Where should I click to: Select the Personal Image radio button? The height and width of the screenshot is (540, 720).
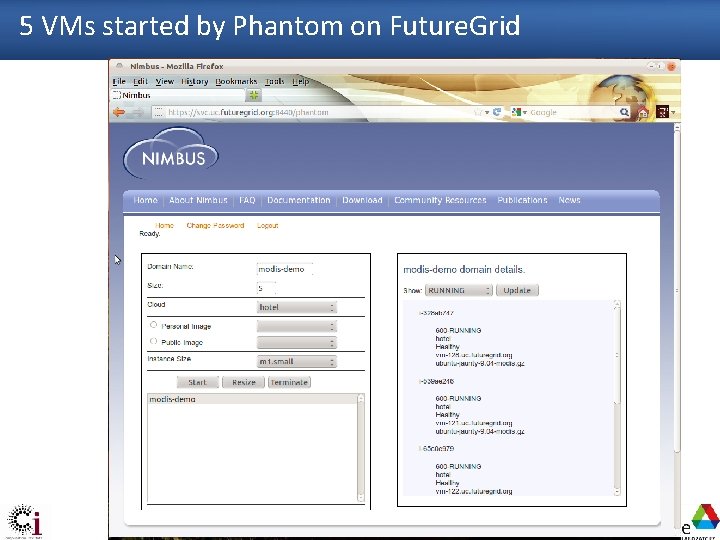click(x=153, y=325)
